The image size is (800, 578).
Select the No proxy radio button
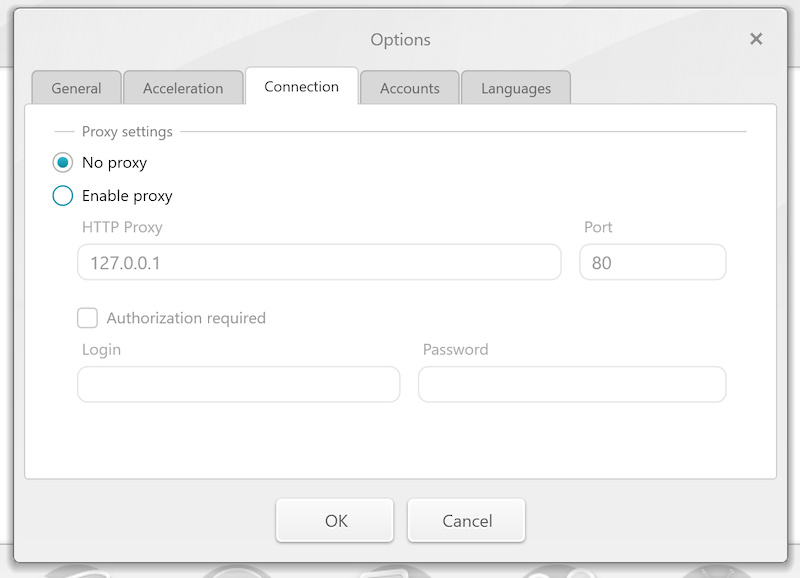63,162
